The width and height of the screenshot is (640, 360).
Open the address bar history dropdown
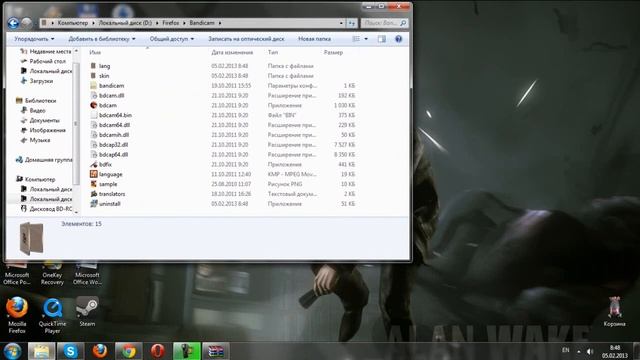[341, 23]
